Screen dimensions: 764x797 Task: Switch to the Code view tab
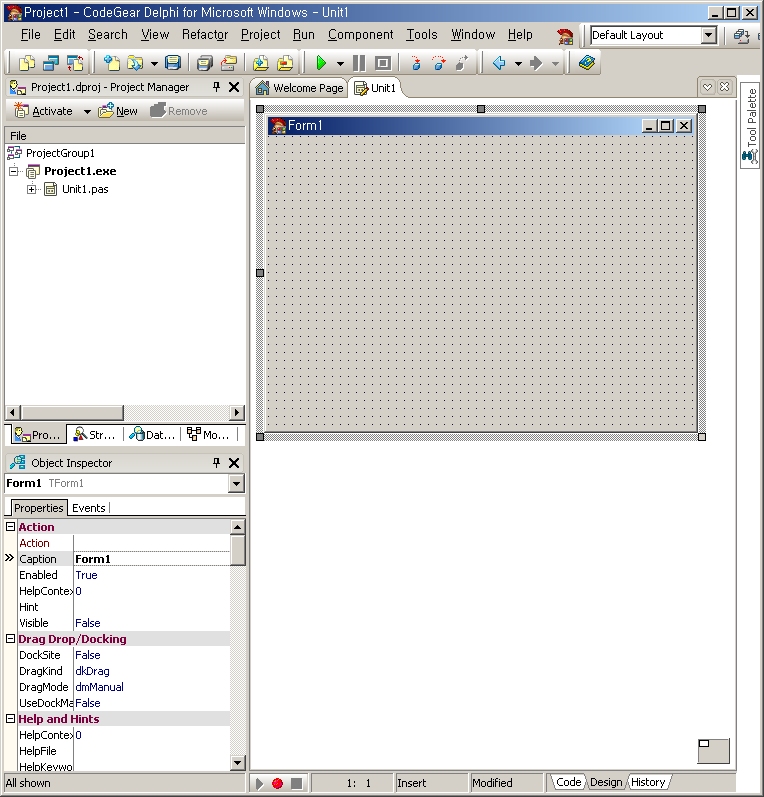tap(568, 782)
